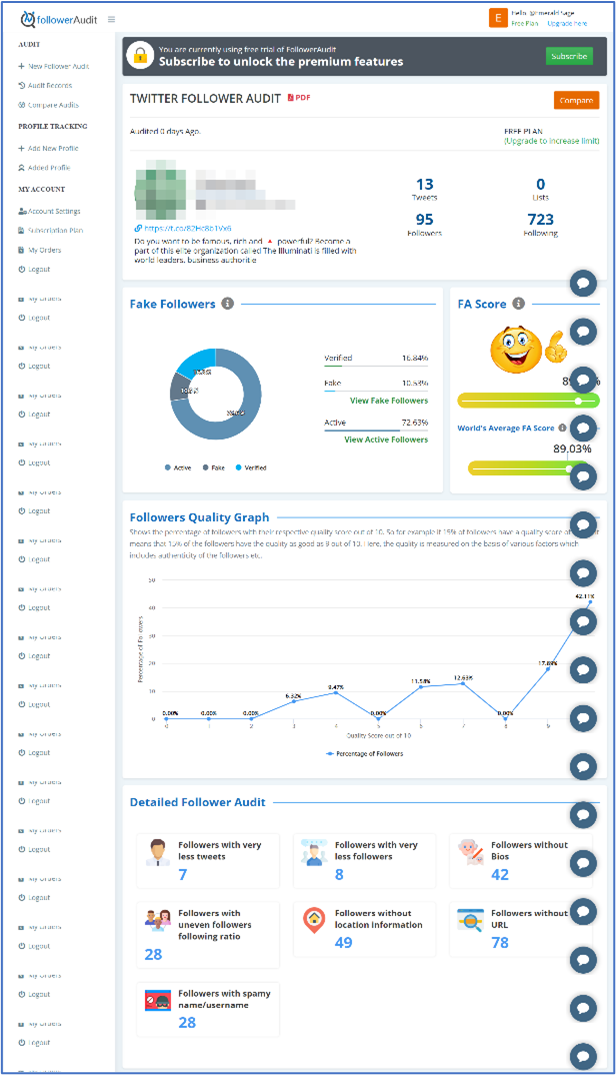This screenshot has width=616, height=1075.
Task: Open the Fake Followers info icon
Action: pyautogui.click(x=227, y=304)
